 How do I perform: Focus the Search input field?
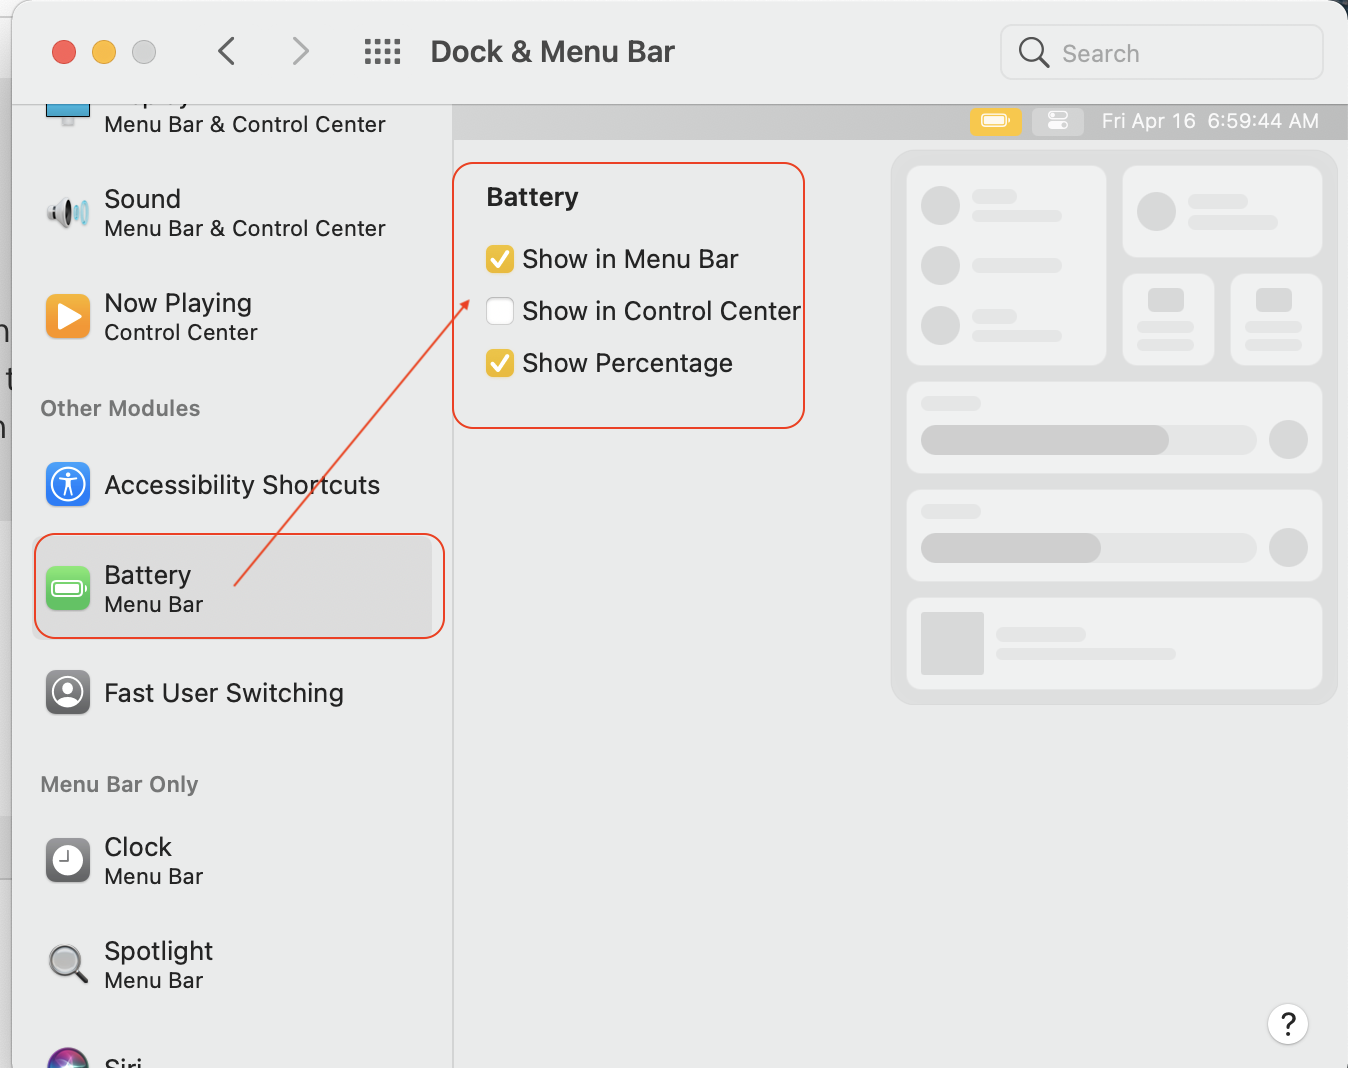coord(1162,52)
